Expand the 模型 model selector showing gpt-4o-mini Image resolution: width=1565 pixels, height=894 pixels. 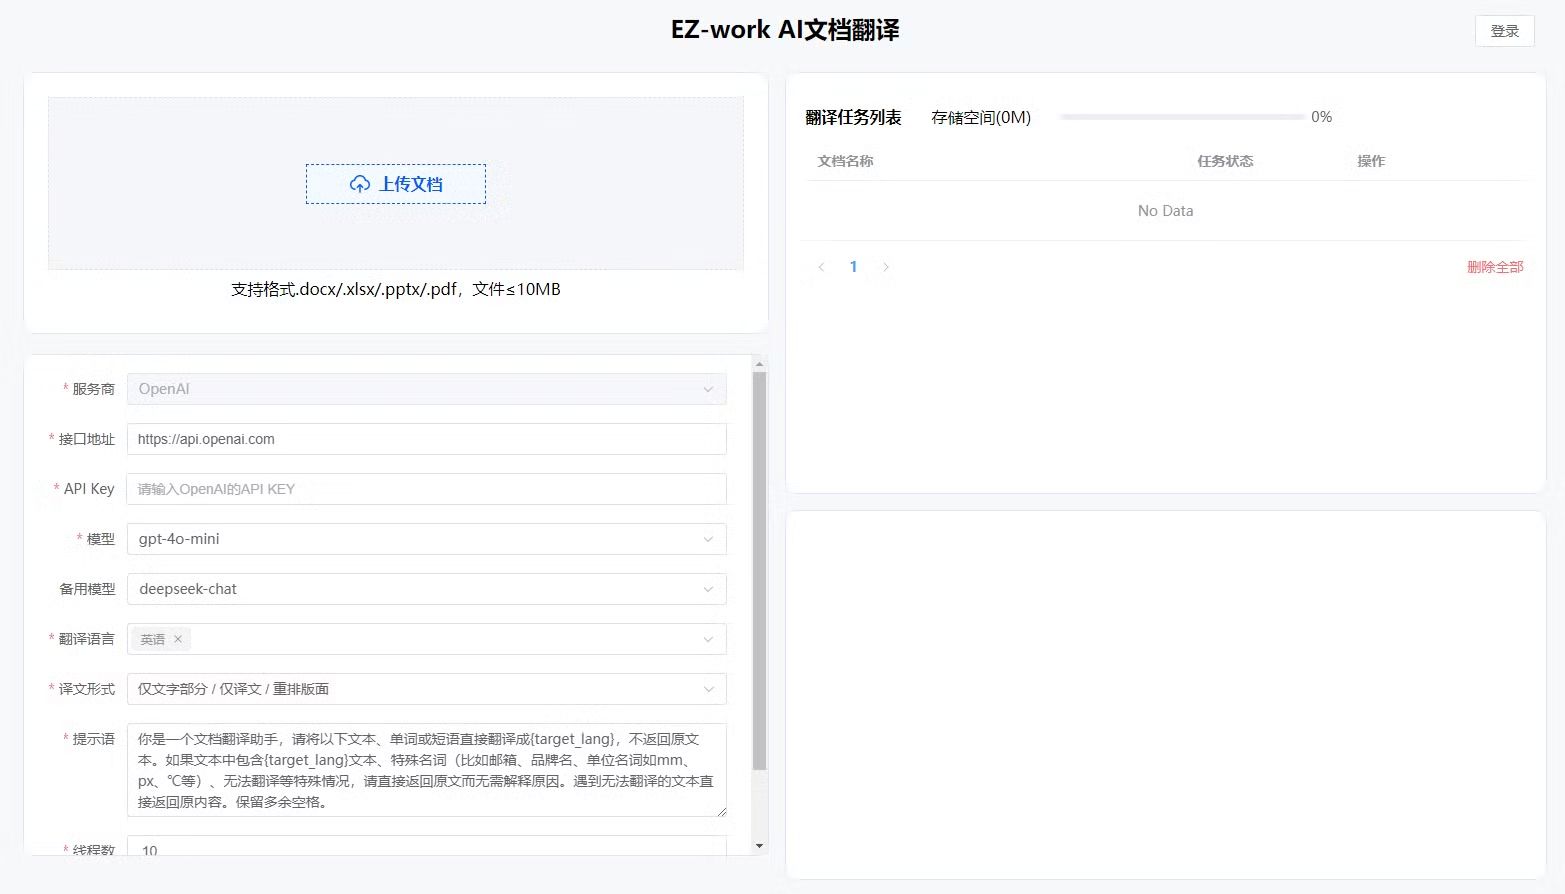tap(708, 539)
